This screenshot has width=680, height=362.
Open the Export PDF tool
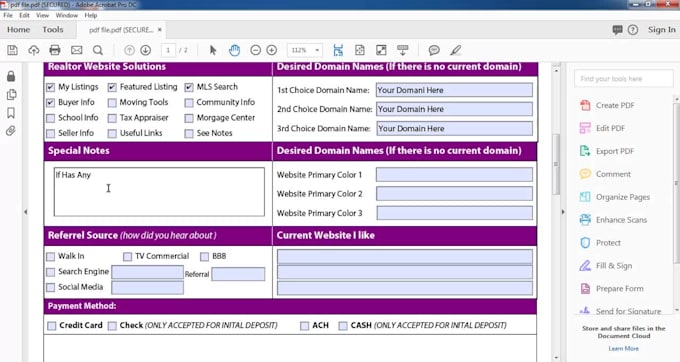tap(607, 151)
